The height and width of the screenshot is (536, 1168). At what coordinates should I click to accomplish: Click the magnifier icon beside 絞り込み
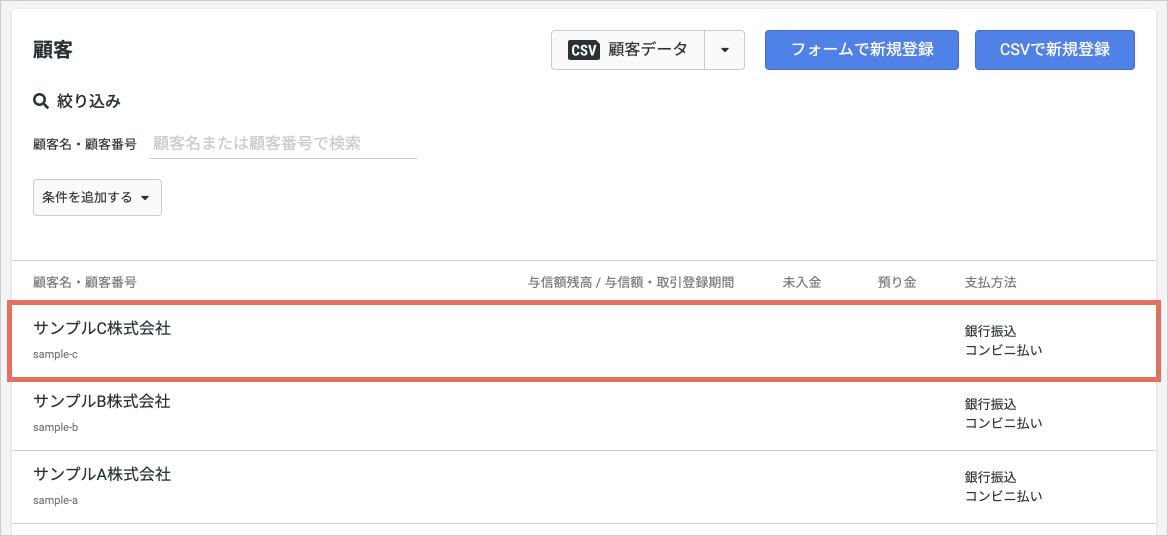pyautogui.click(x=41, y=101)
